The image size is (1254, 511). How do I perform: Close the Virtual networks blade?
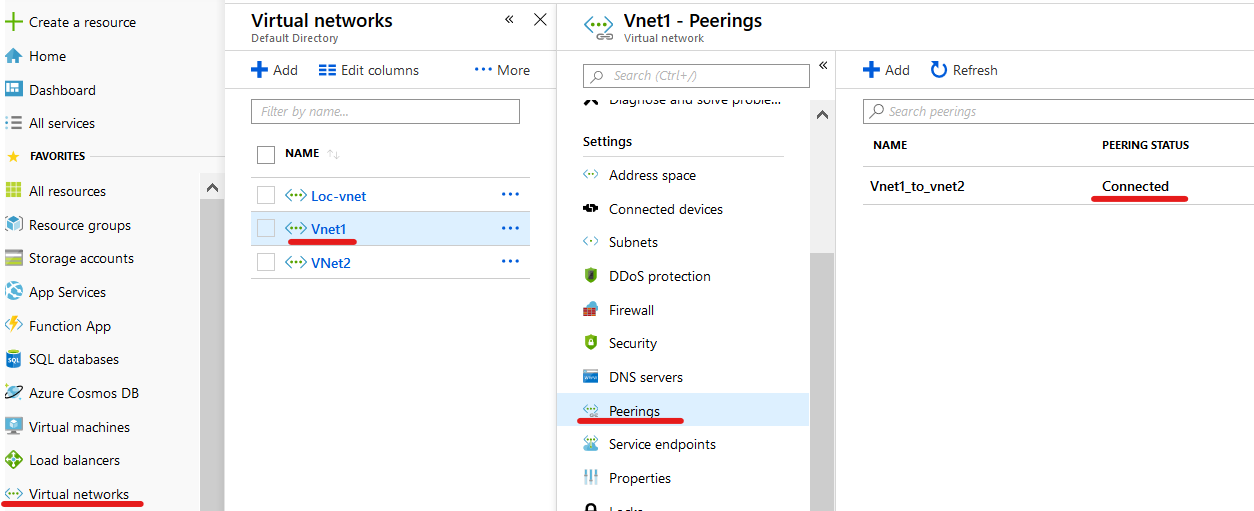coord(540,20)
